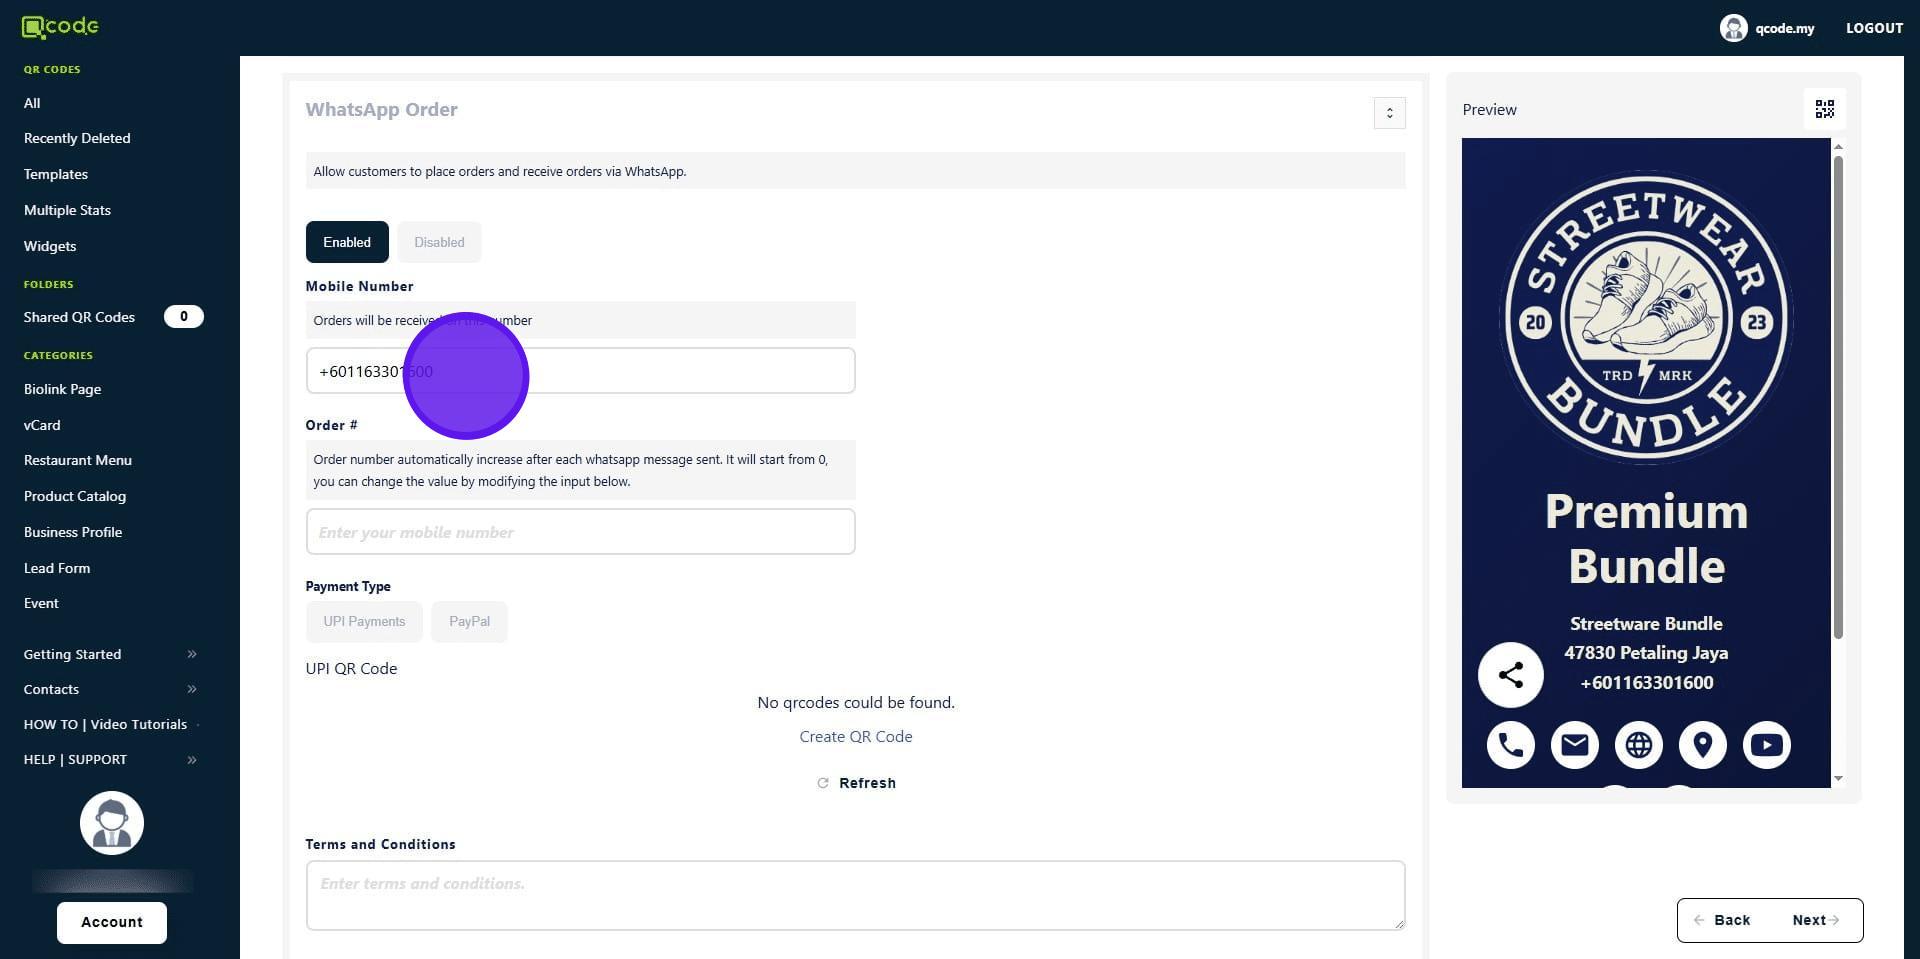Tap the website globe icon in preview
Image resolution: width=1920 pixels, height=959 pixels.
click(1638, 745)
